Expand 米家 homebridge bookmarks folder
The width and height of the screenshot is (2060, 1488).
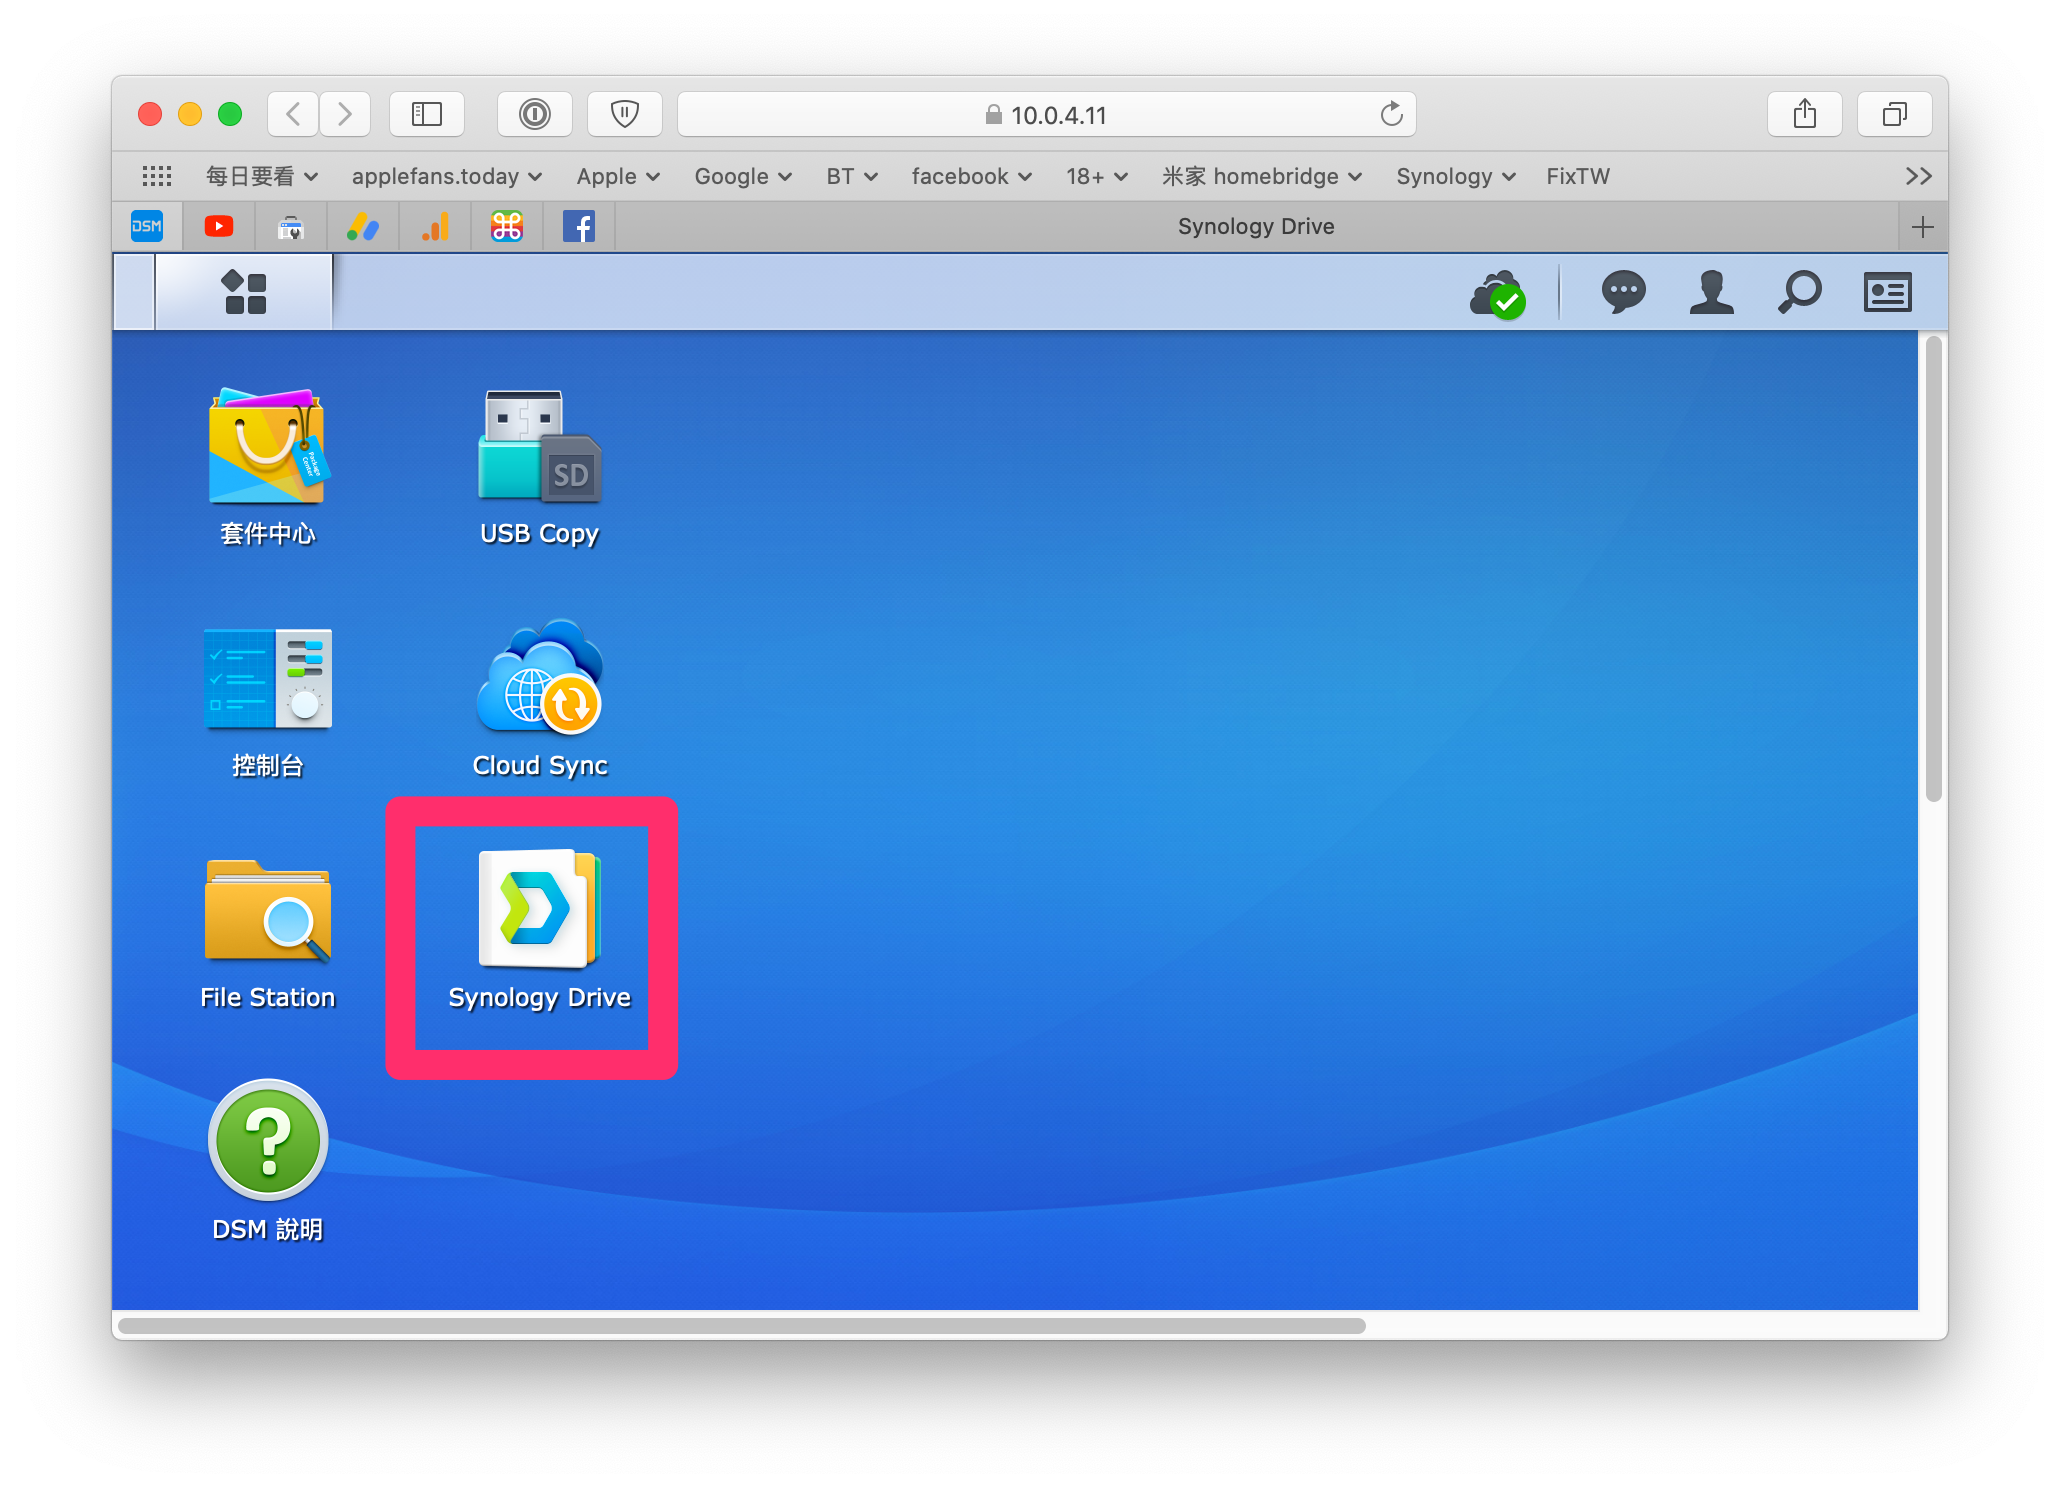click(x=1262, y=176)
